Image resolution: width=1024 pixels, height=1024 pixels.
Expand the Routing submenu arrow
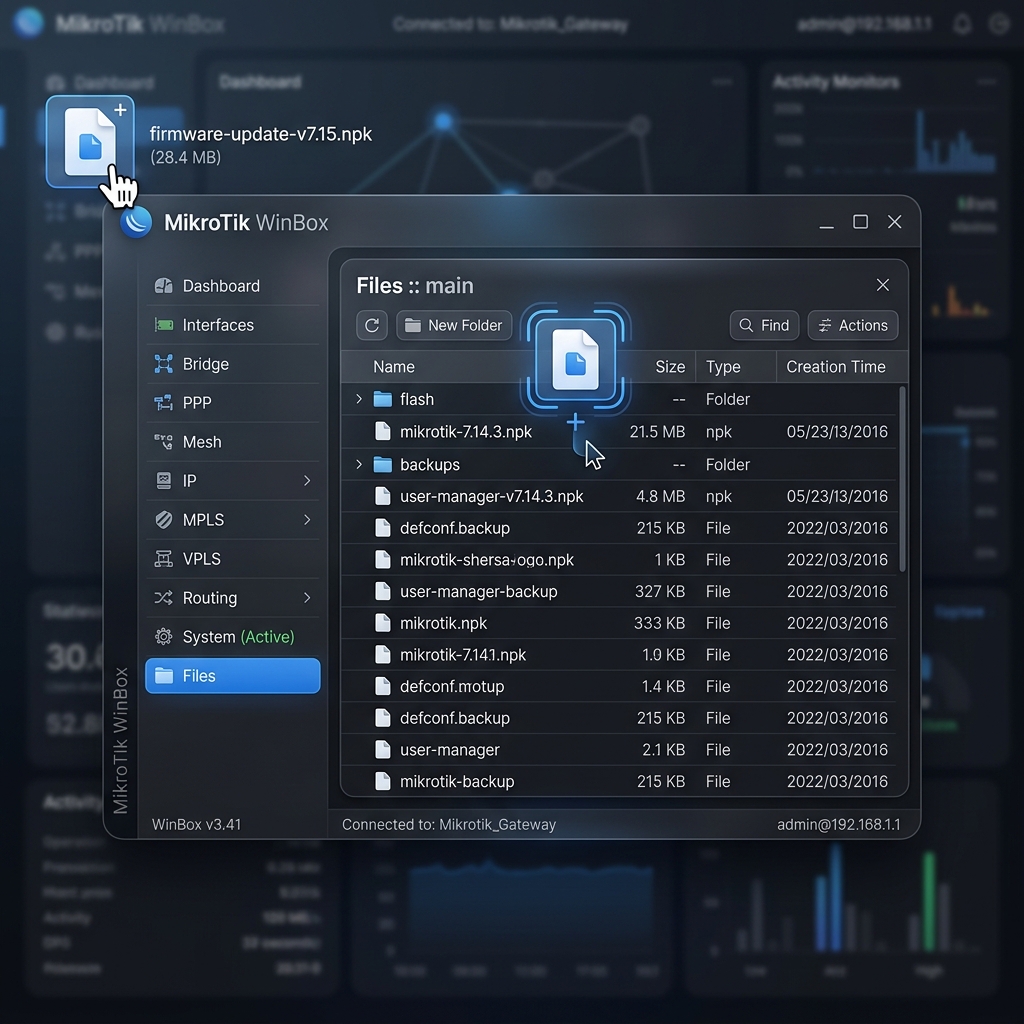[307, 598]
